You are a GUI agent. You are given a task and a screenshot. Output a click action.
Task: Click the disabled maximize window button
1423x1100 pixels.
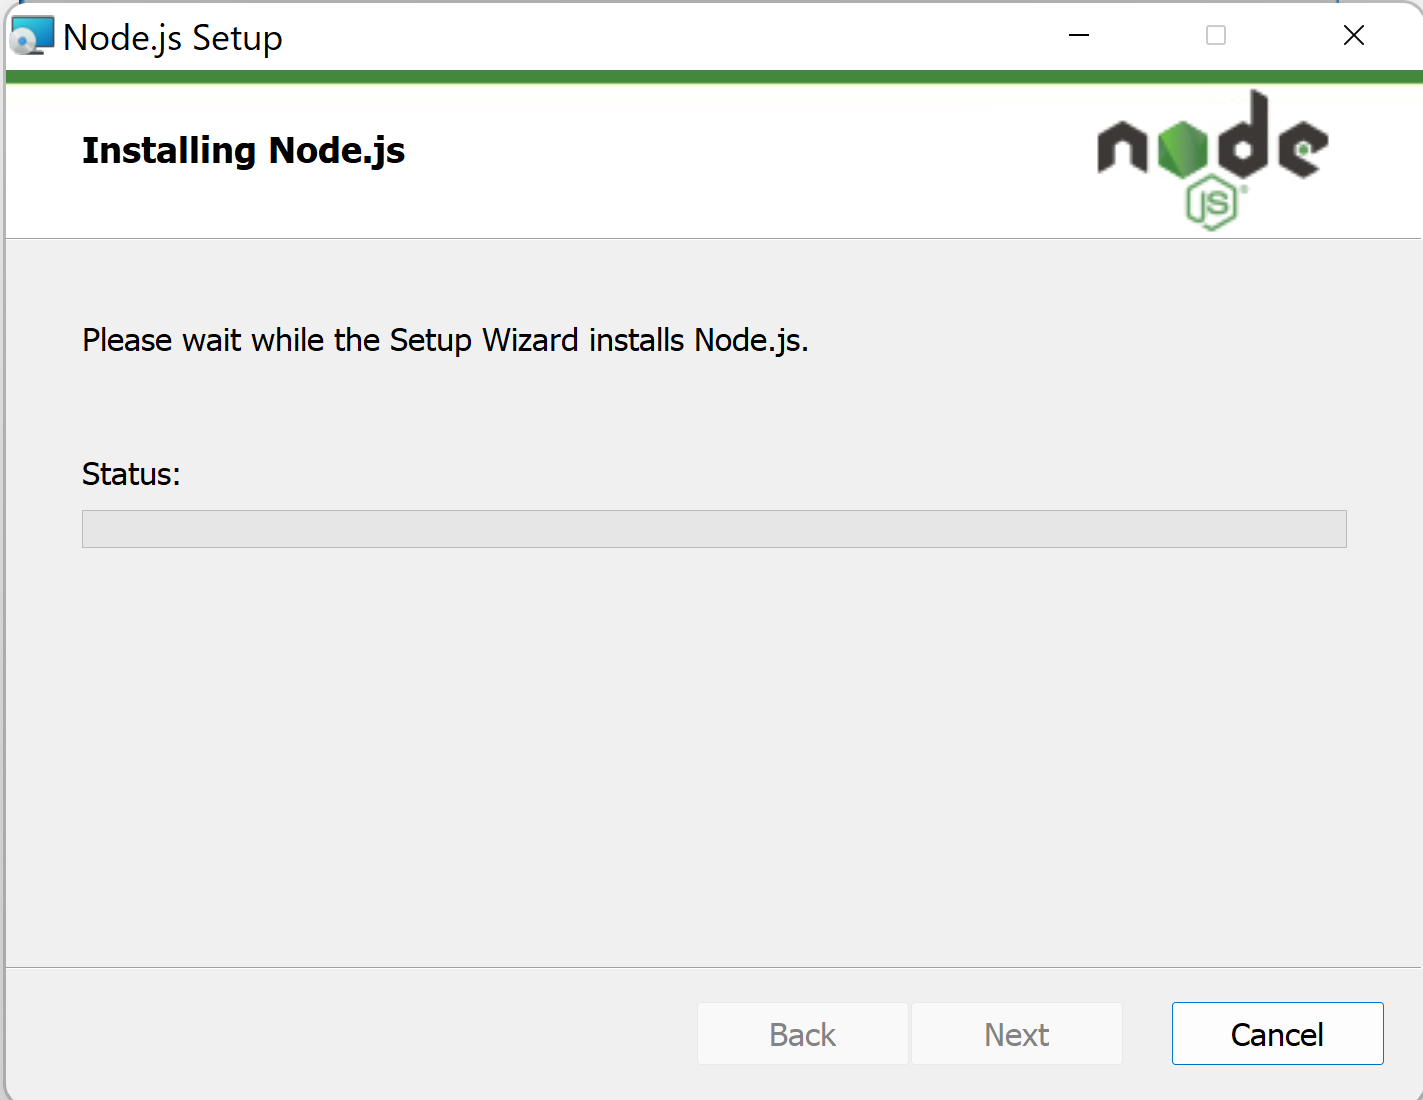tap(1216, 36)
